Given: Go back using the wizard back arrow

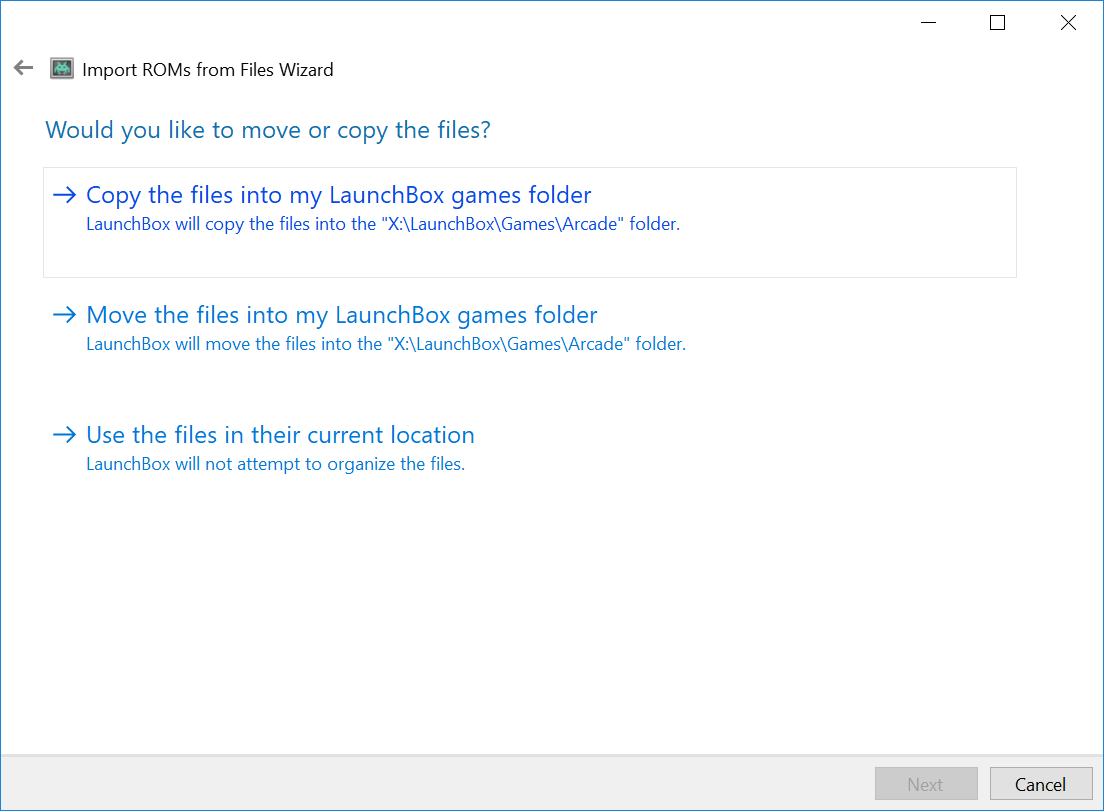Looking at the screenshot, I should tap(23, 68).
